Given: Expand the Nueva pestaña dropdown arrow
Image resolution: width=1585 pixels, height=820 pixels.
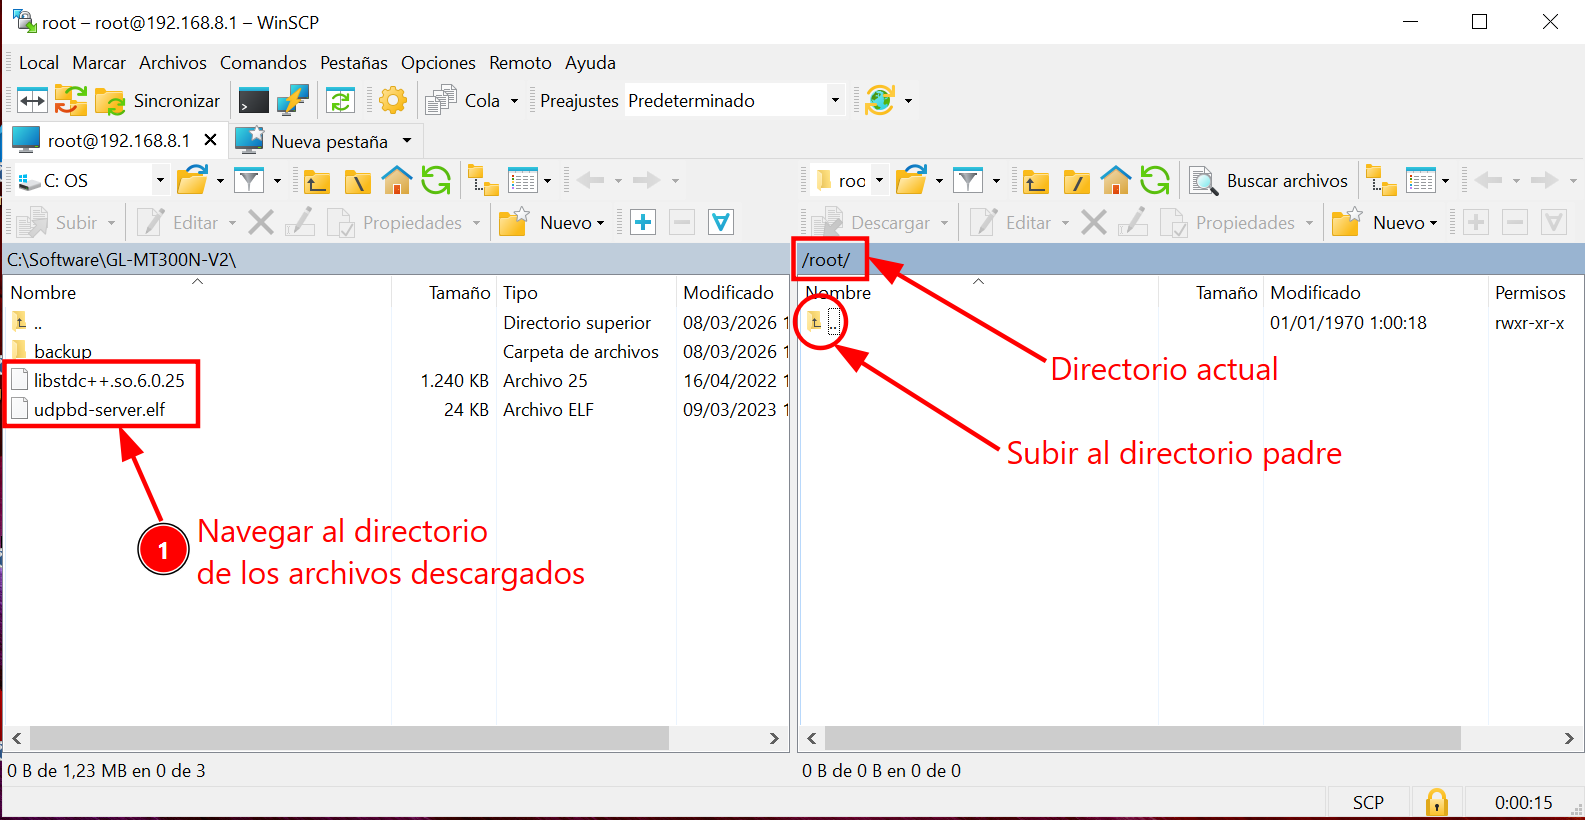Looking at the screenshot, I should point(407,141).
